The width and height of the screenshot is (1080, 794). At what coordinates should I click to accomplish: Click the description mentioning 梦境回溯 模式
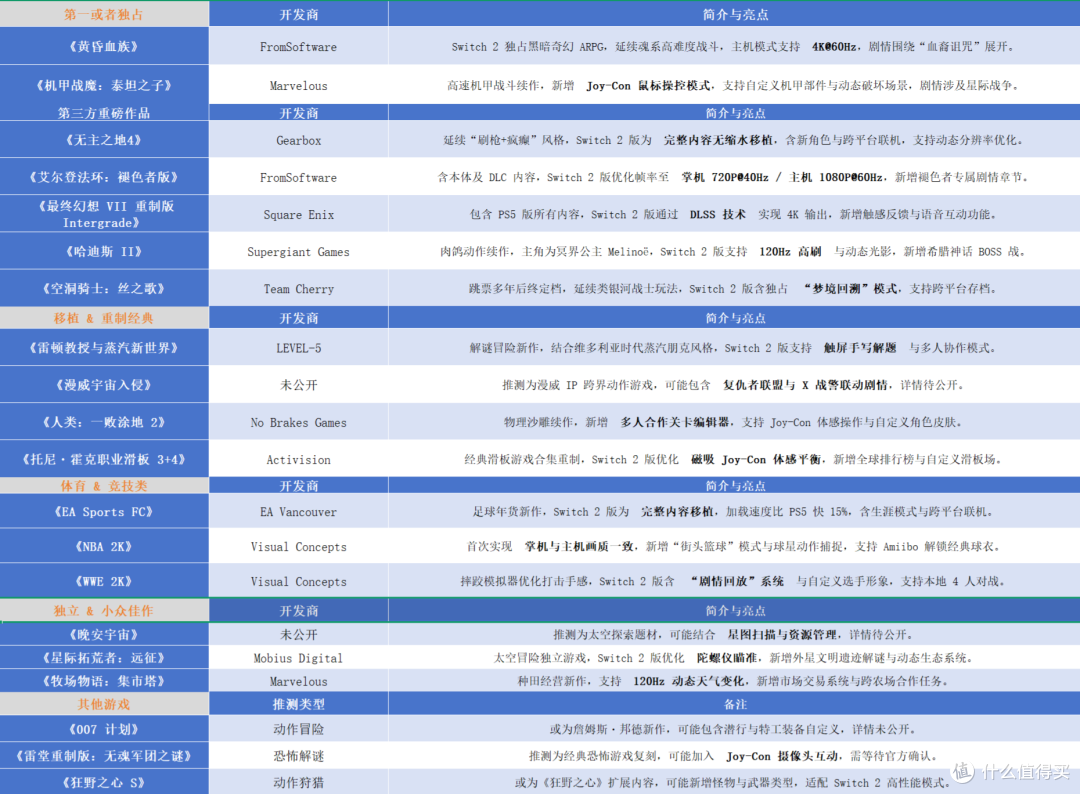pos(734,289)
